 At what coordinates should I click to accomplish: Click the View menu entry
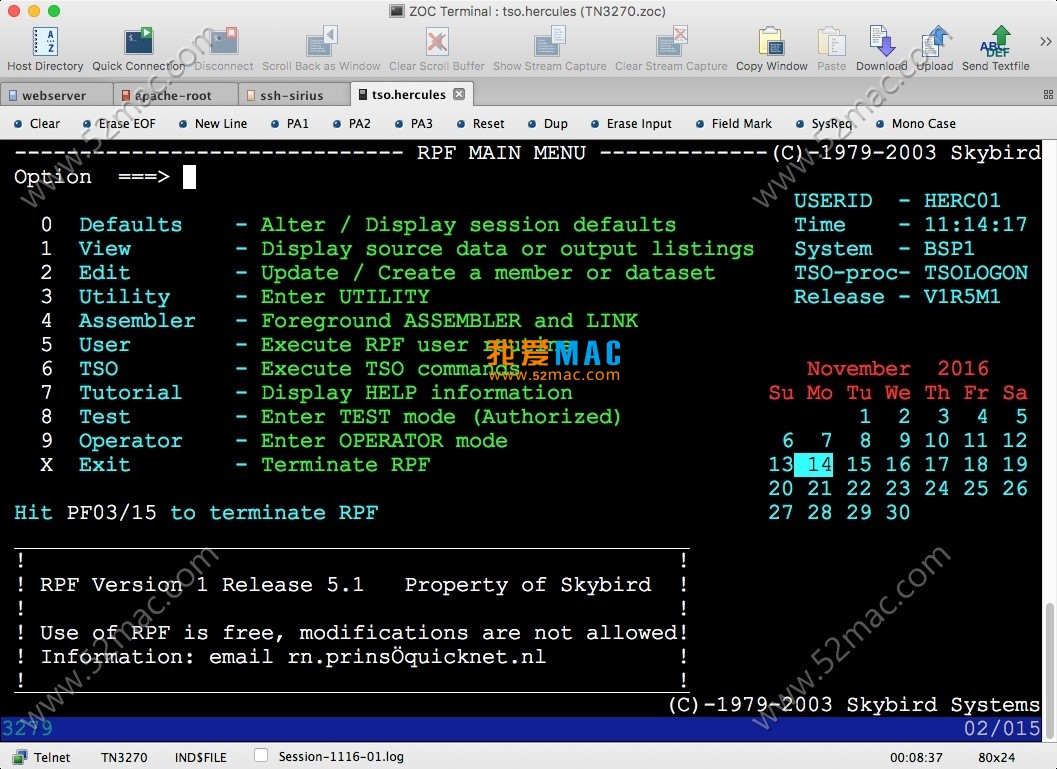(x=104, y=249)
